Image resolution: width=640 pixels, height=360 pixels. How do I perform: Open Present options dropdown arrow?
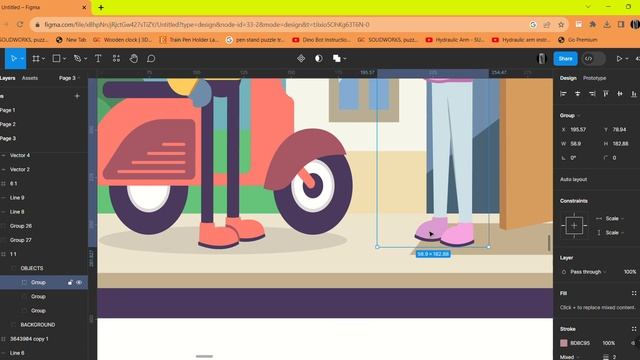(627, 59)
